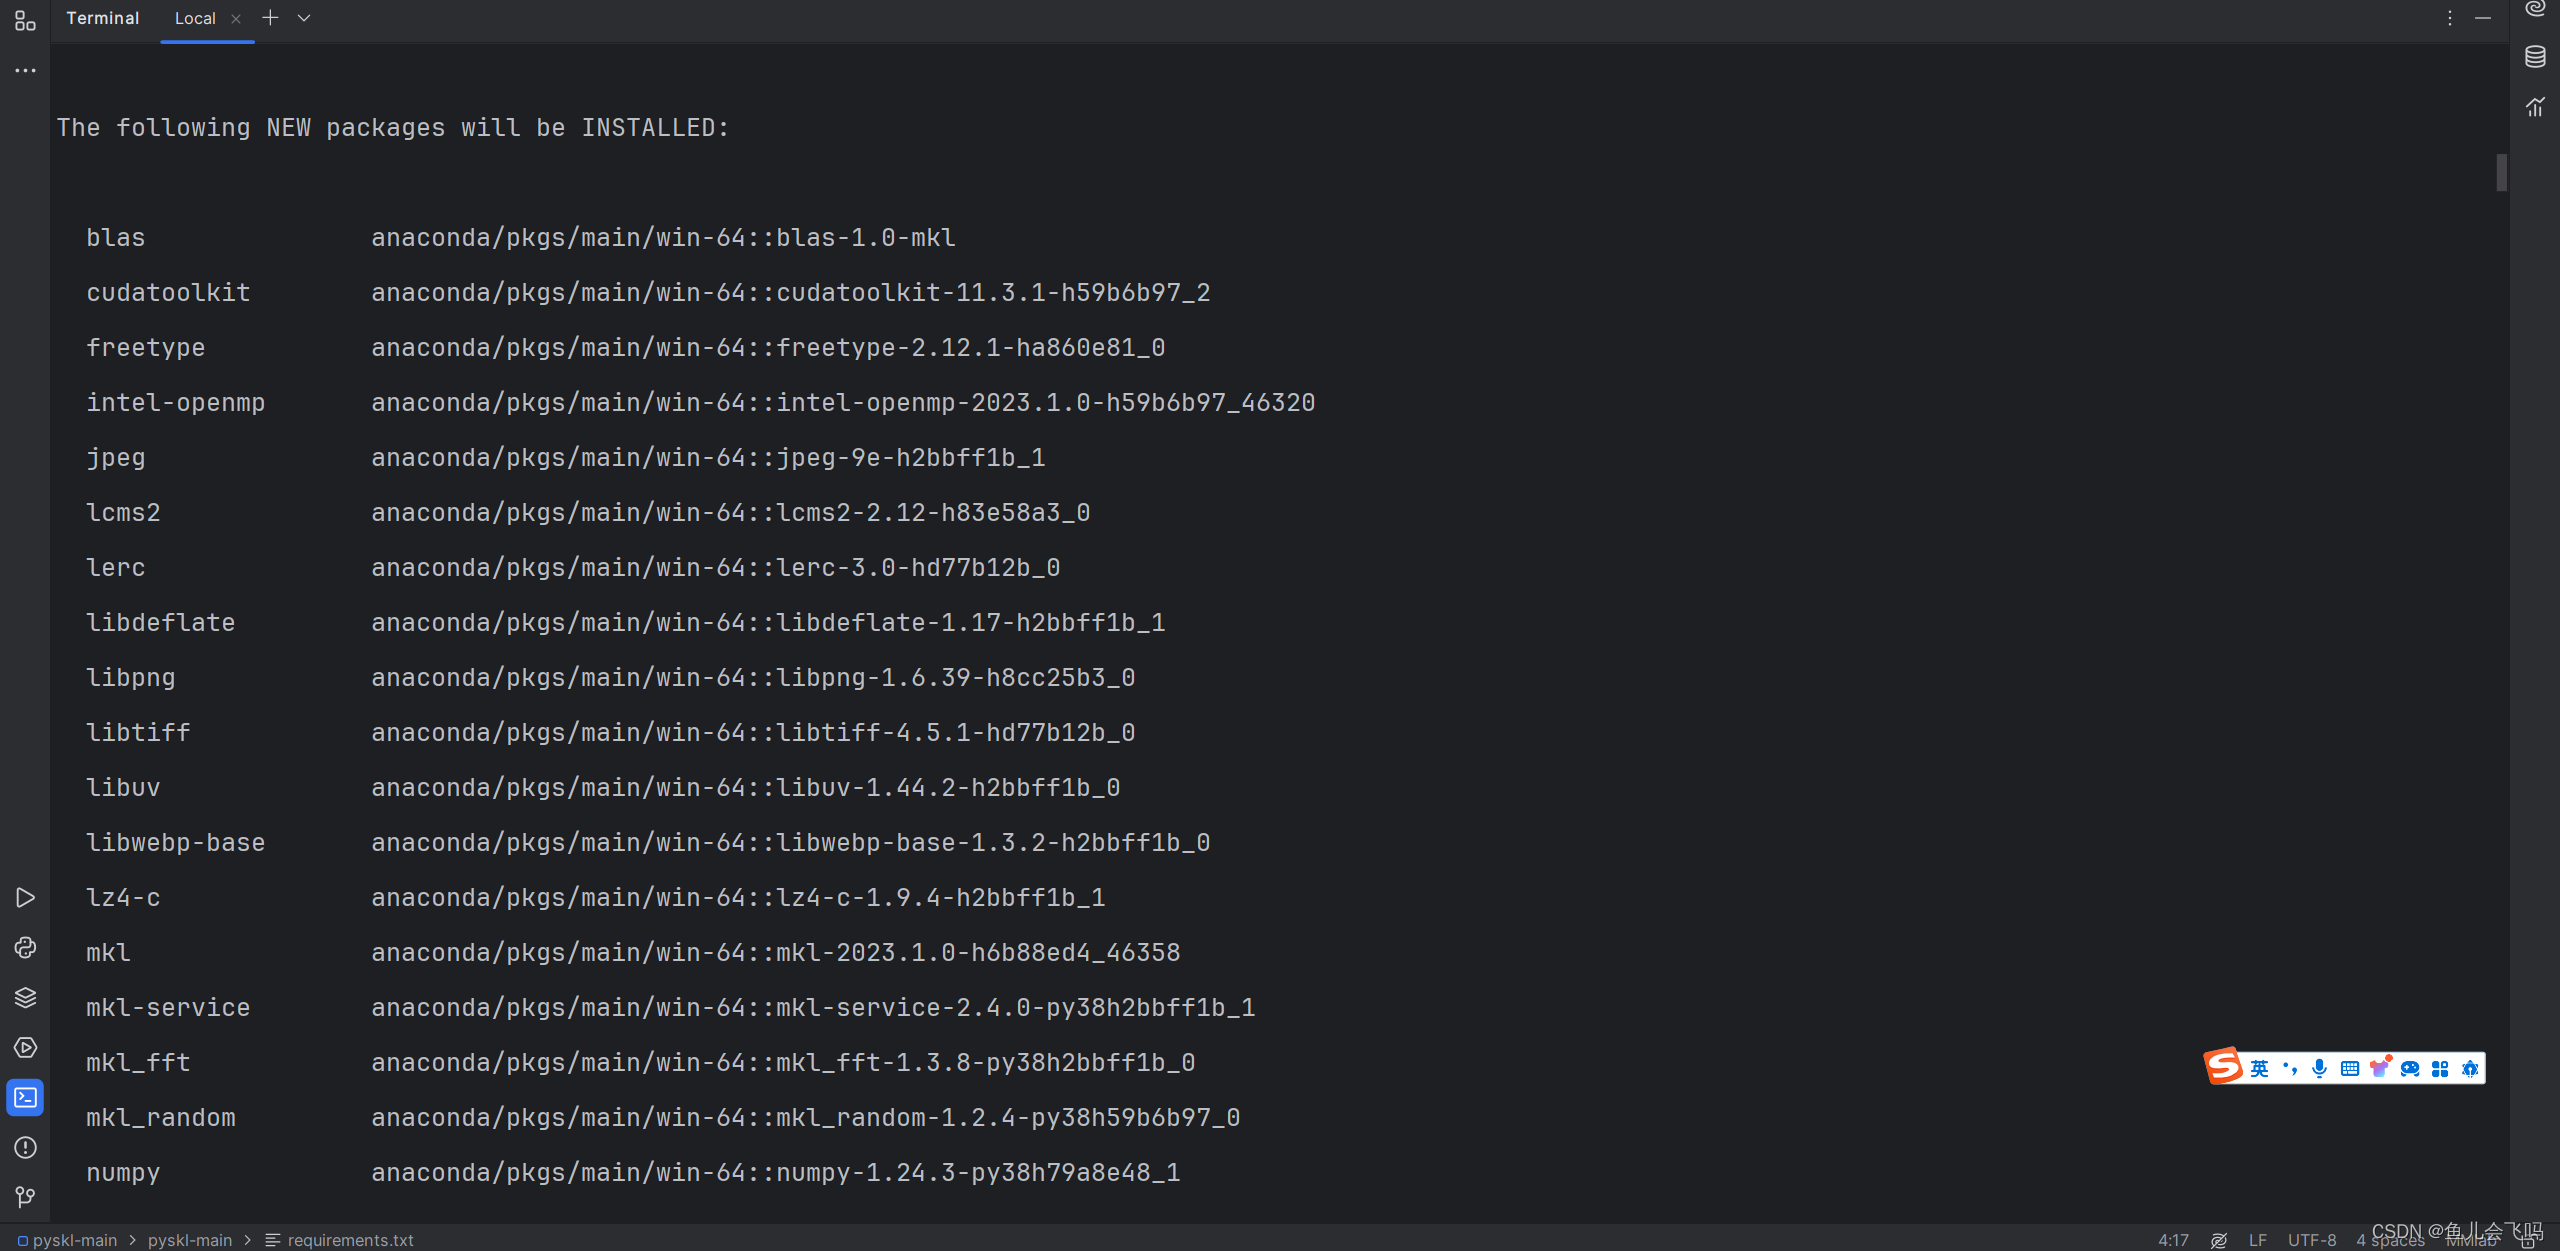Open the new terminal session type dropdown
This screenshot has height=1251, width=2560.
pos(303,18)
